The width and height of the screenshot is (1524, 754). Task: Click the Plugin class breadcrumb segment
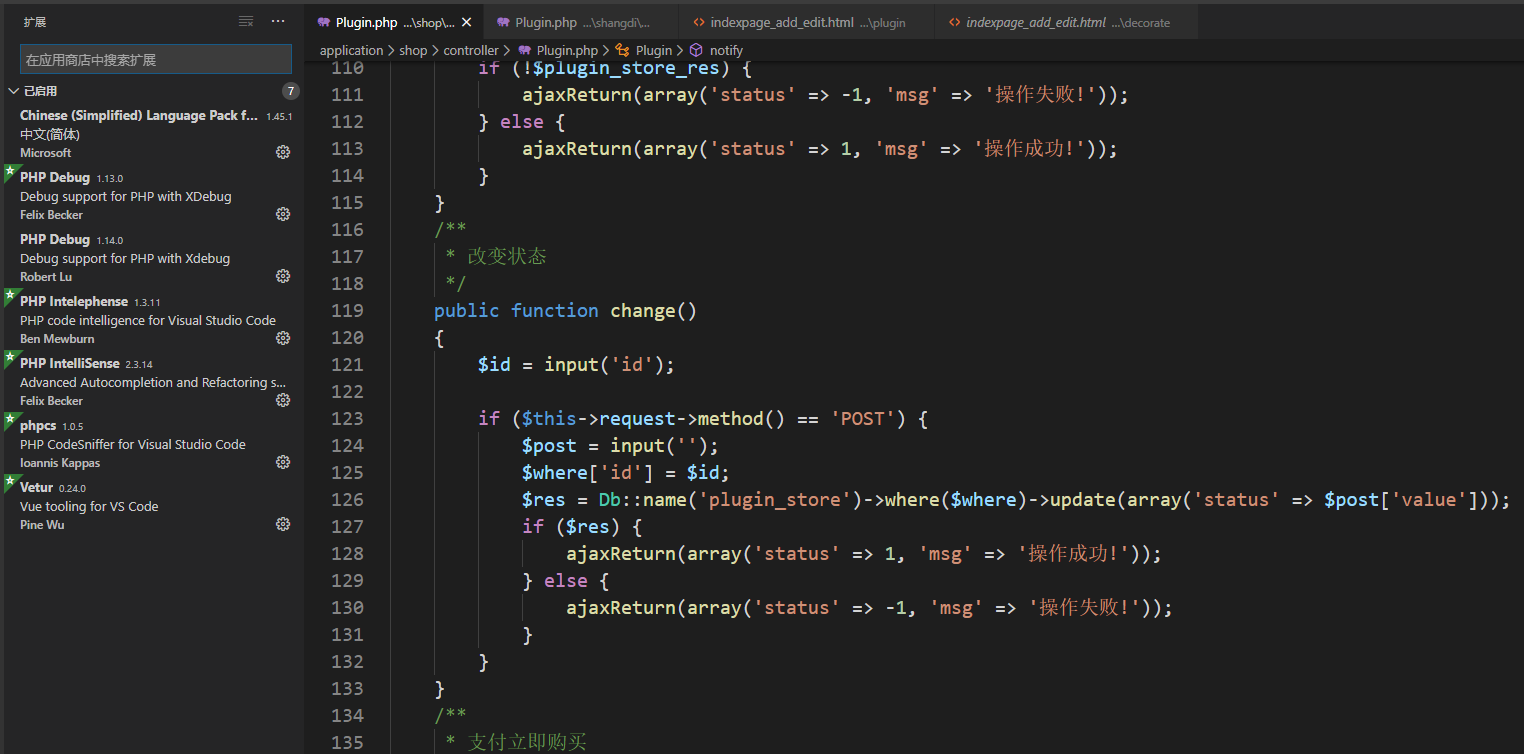pyautogui.click(x=654, y=50)
